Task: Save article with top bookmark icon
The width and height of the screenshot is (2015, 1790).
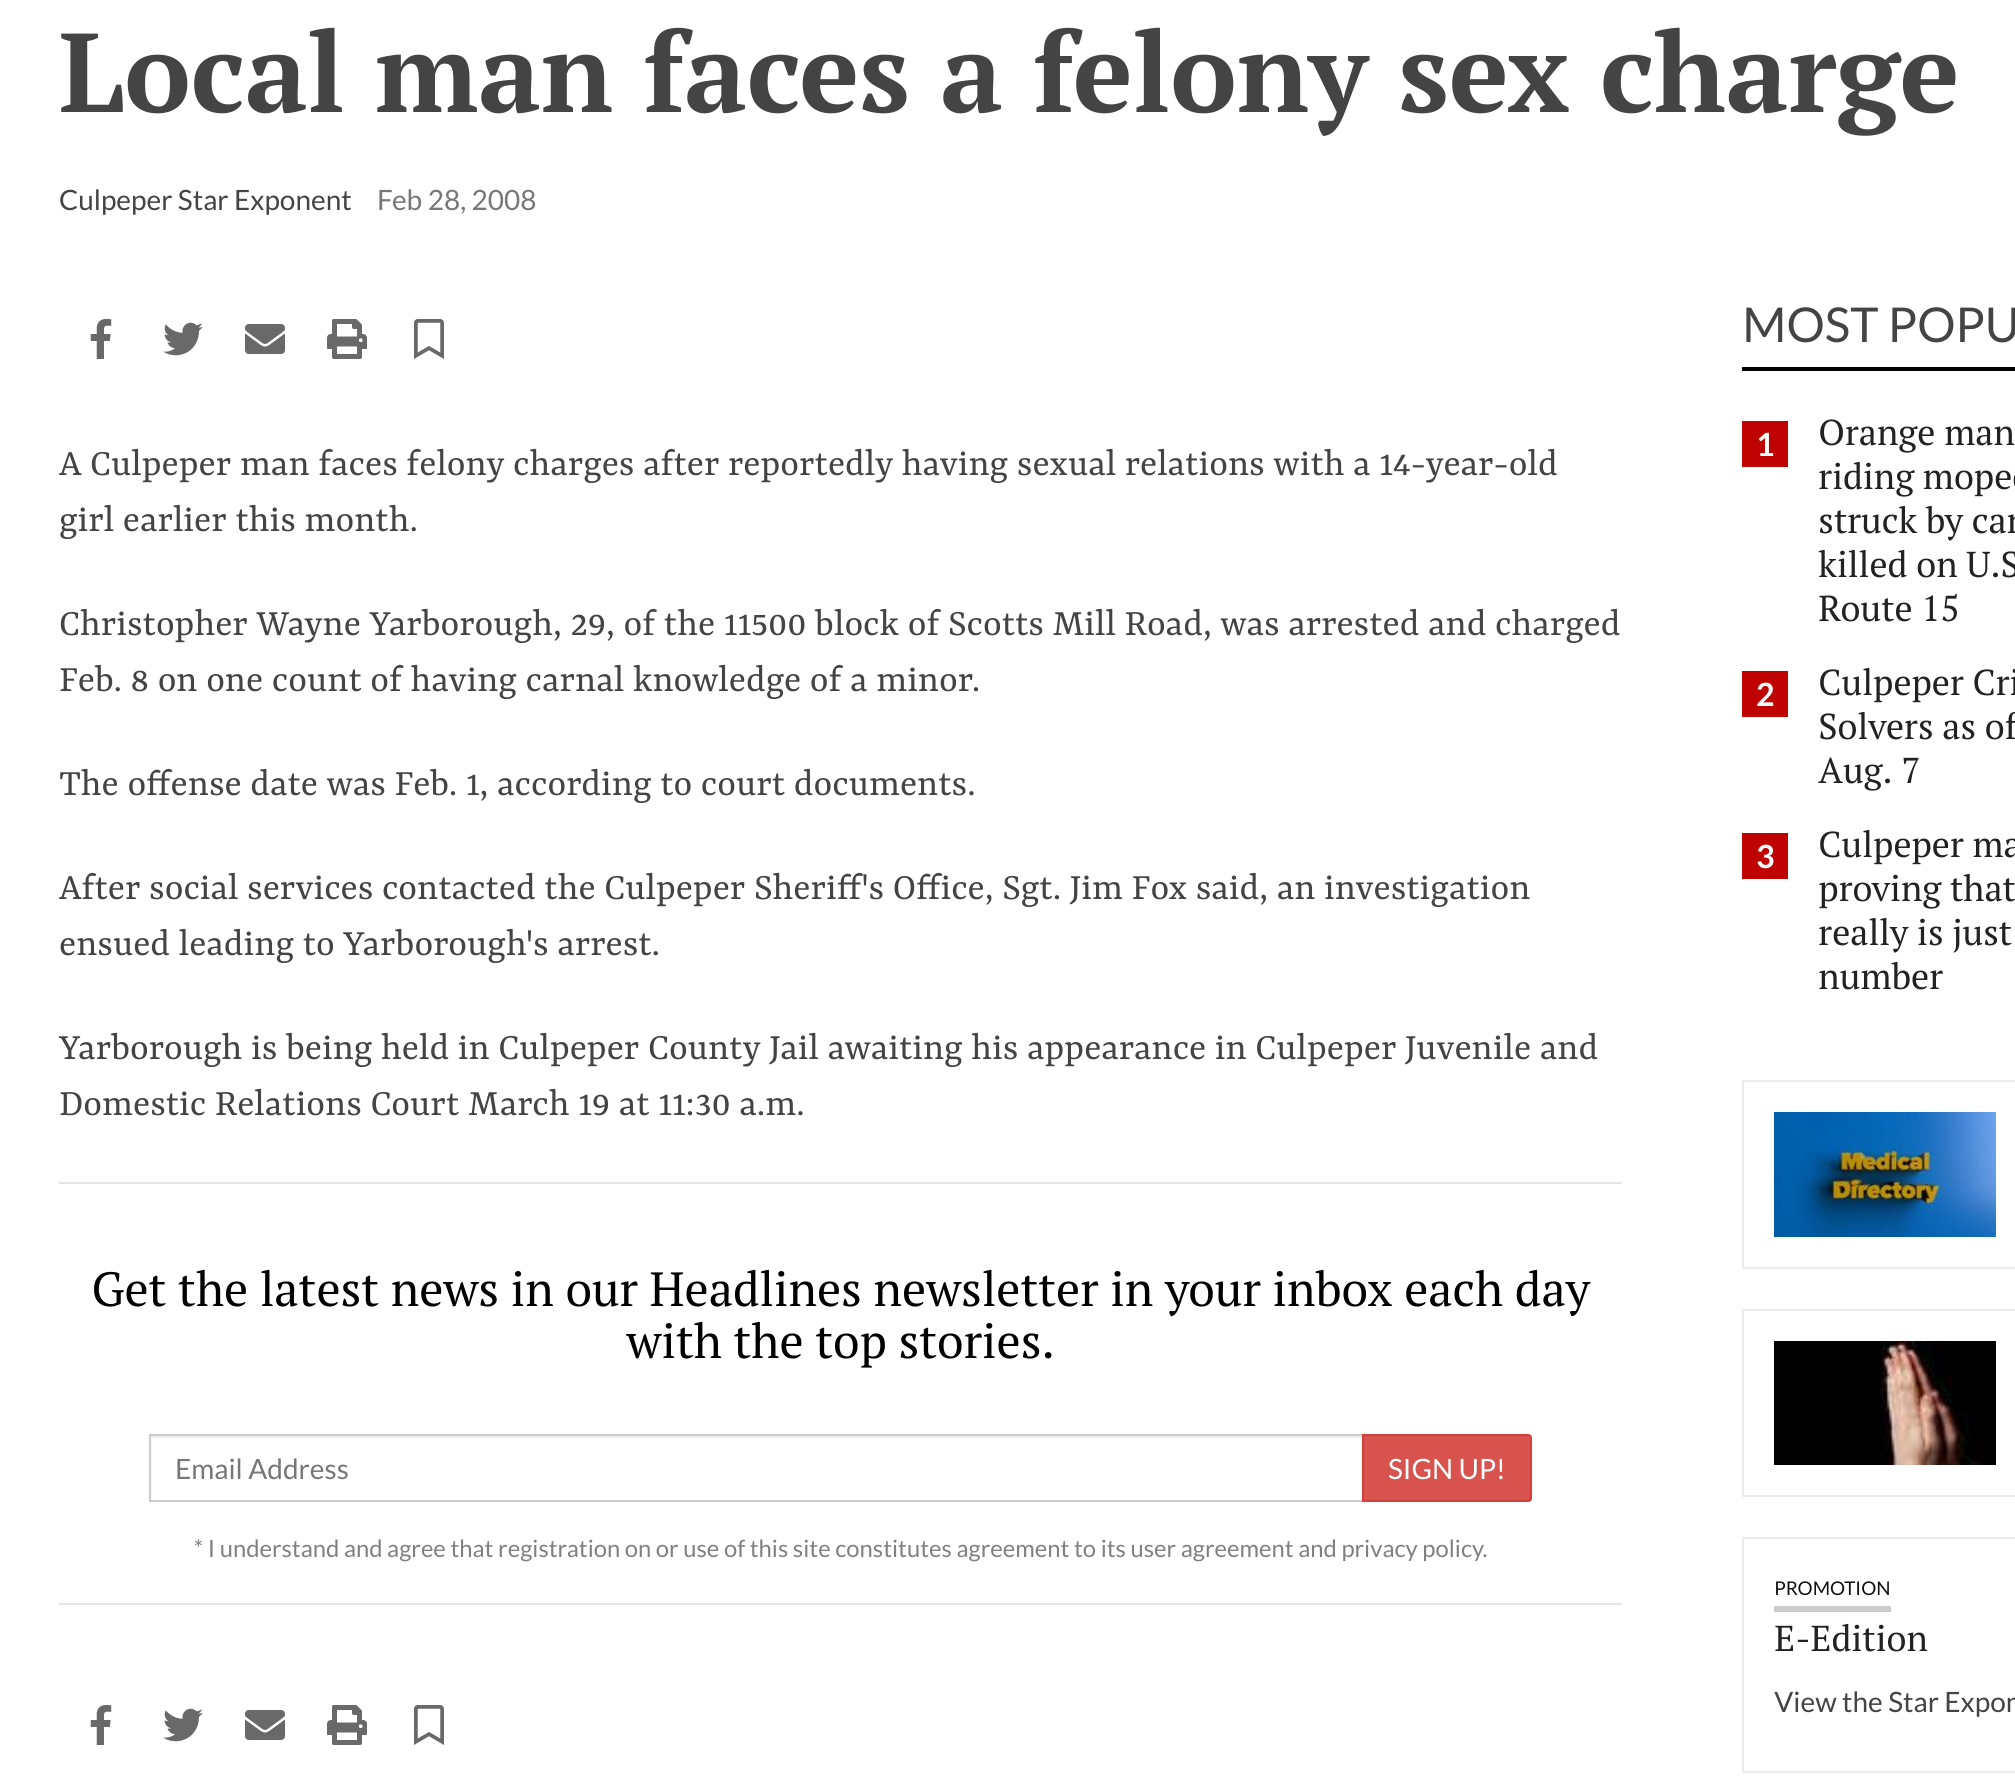Action: [429, 339]
